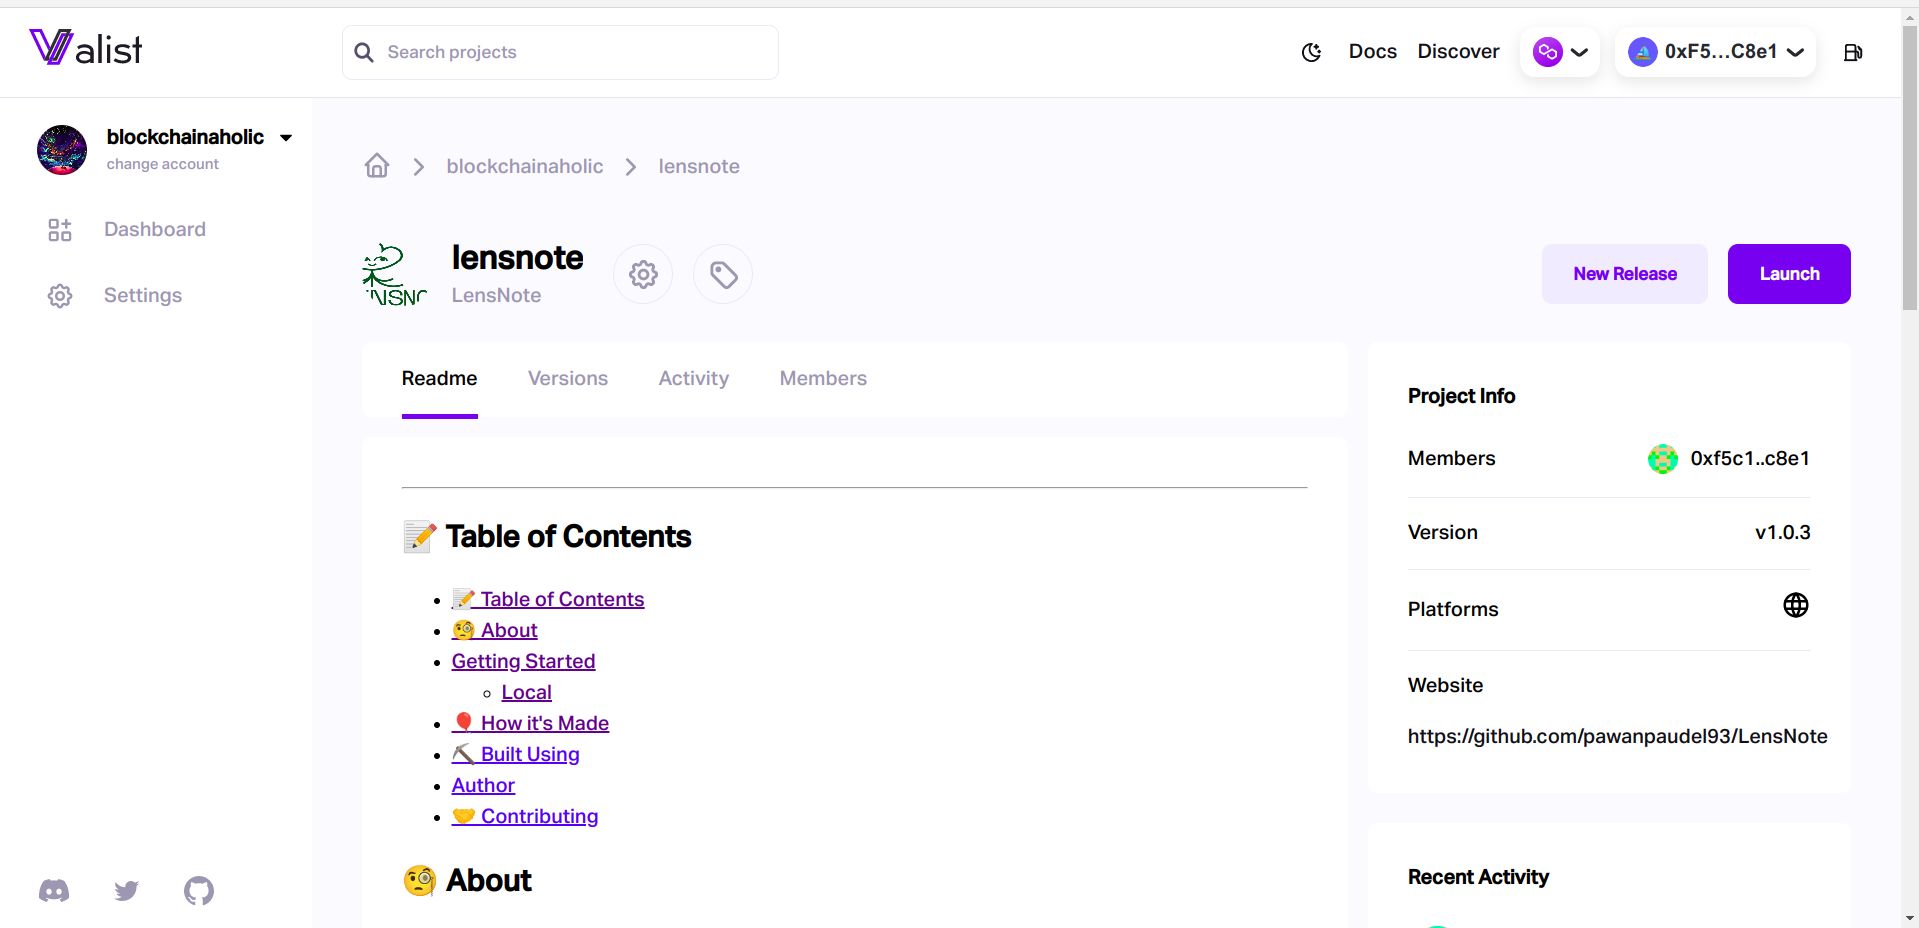Expand the blockchainaholic account switcher arrow

coord(286,138)
